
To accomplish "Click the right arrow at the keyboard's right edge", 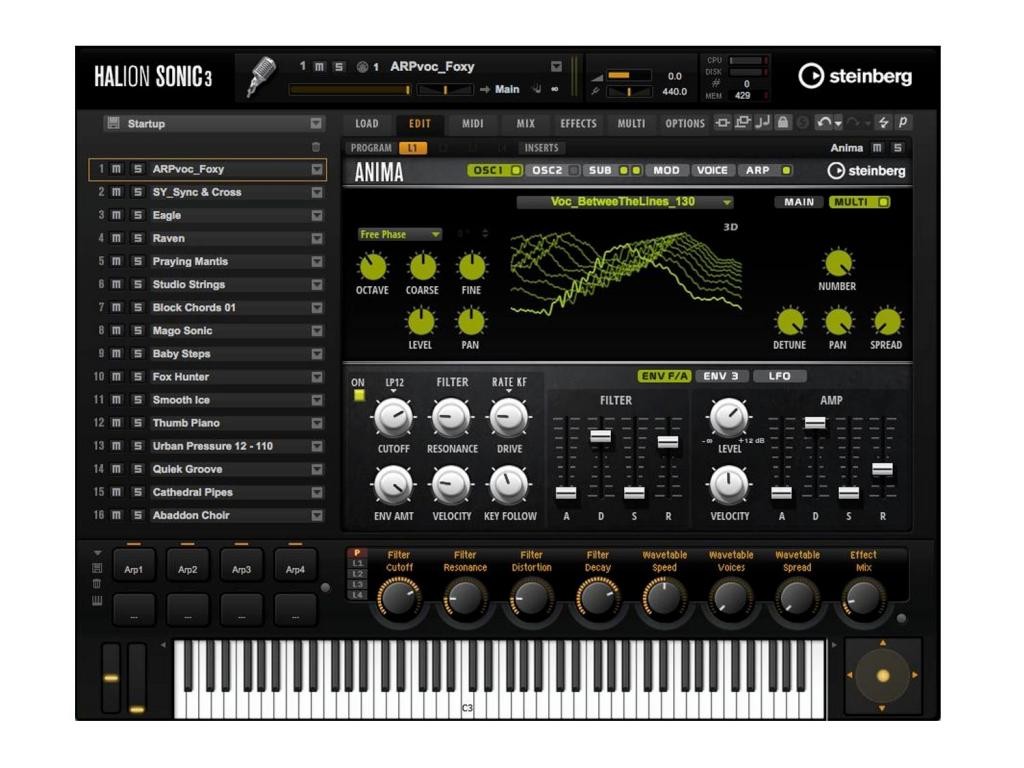I will (x=834, y=645).
